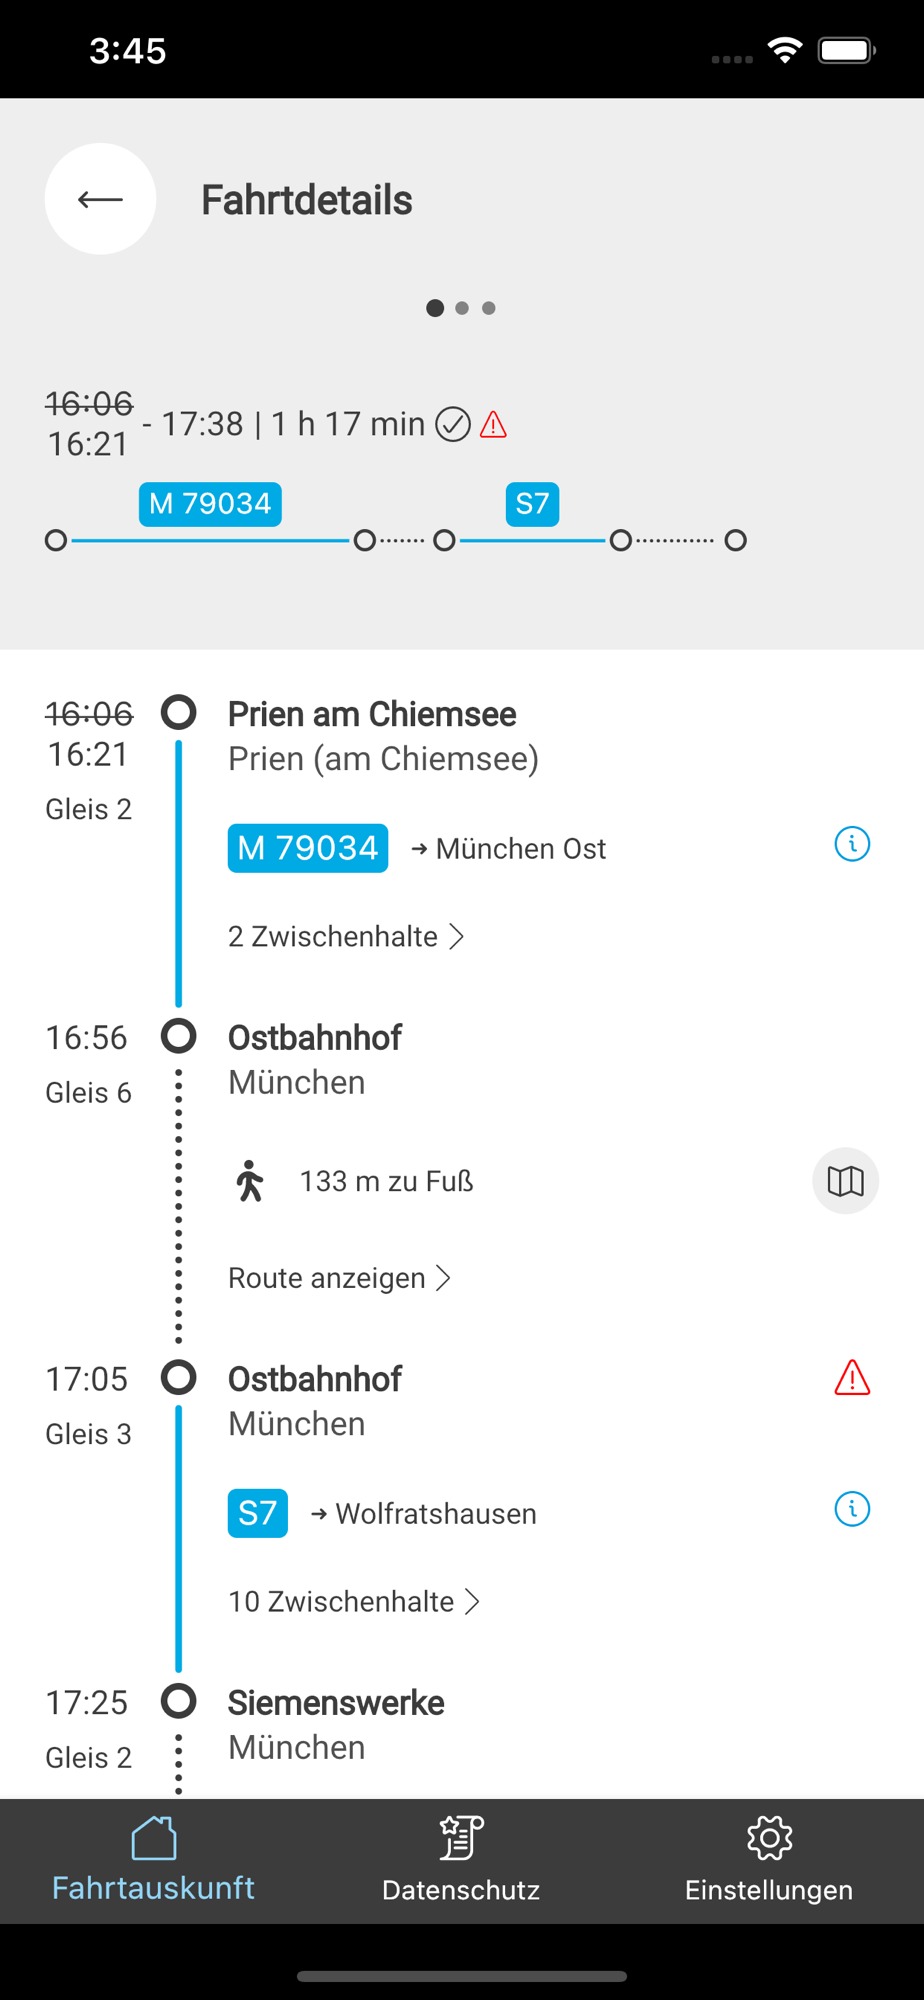This screenshot has height=2000, width=924.
Task: Tap the checkmark circle in trip summary
Action: coord(453,425)
